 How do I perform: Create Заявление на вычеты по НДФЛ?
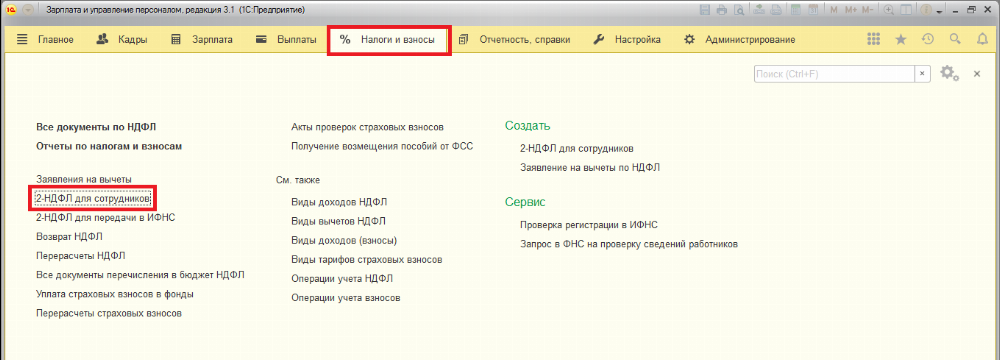click(590, 168)
